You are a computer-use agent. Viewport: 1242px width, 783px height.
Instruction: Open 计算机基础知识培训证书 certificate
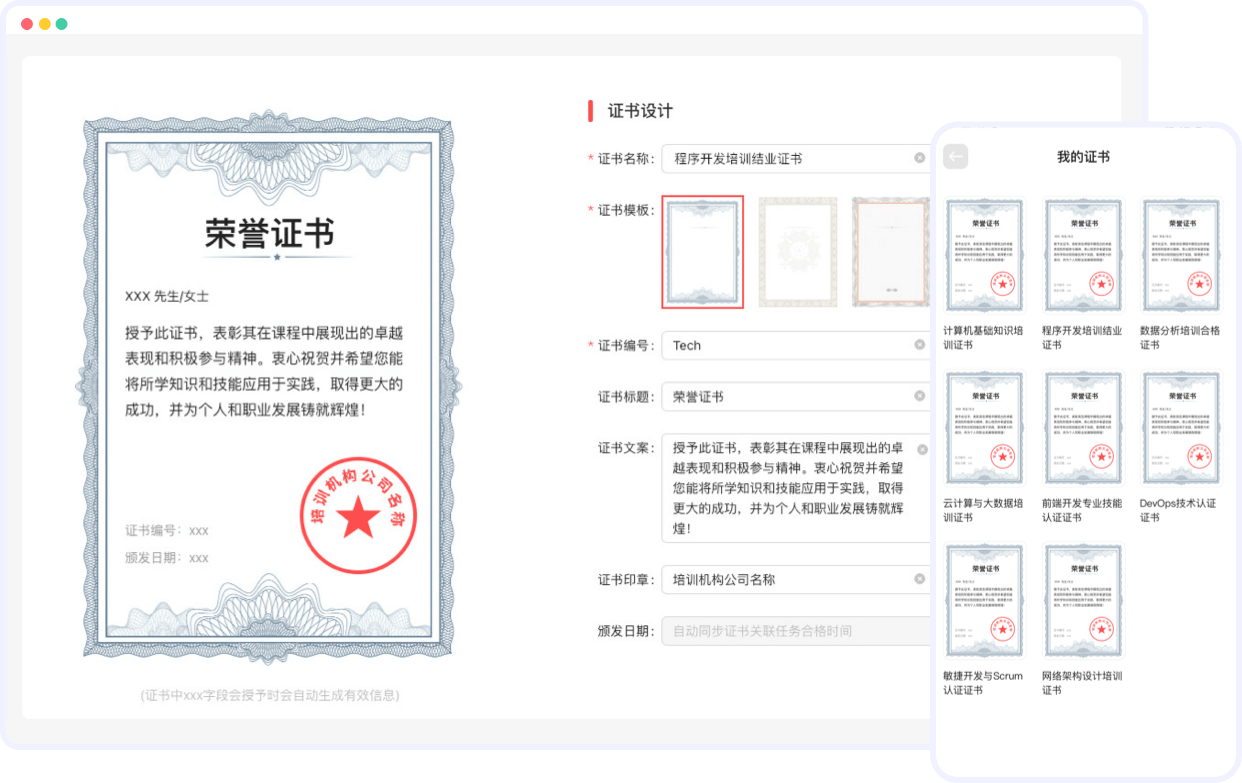[984, 256]
